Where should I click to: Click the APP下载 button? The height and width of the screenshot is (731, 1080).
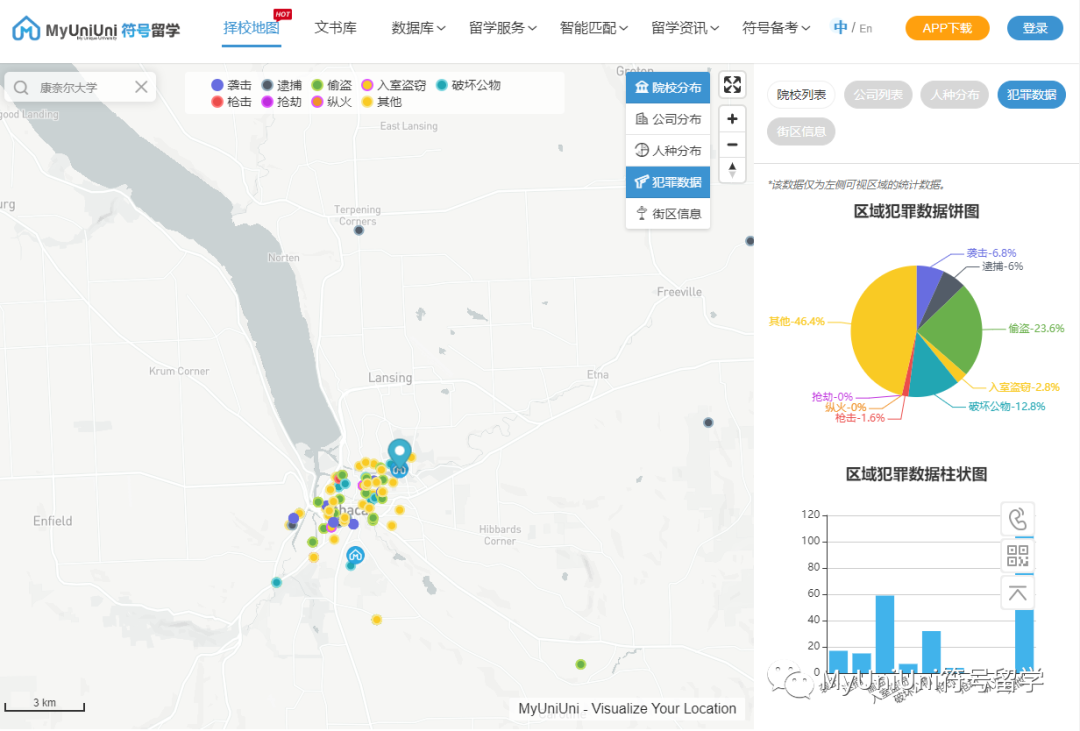tap(946, 28)
